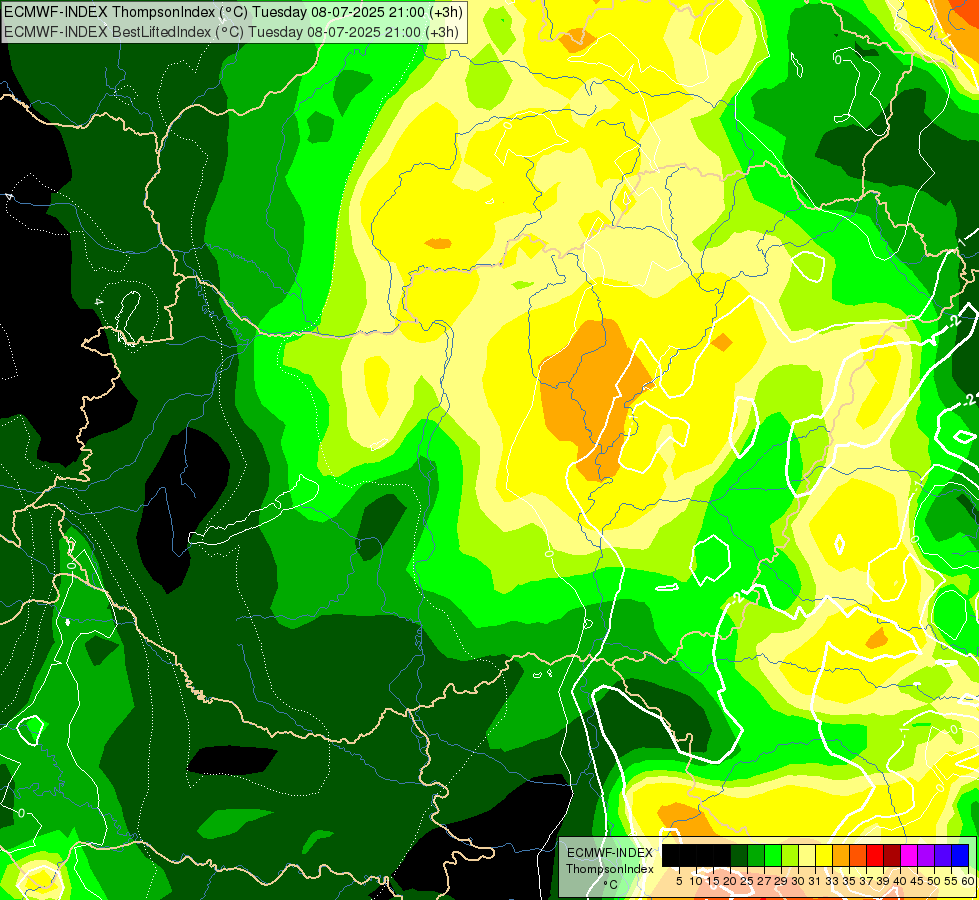Viewport: 979px width, 900px height.
Task: Click legend tick value '33'
Action: tap(832, 881)
